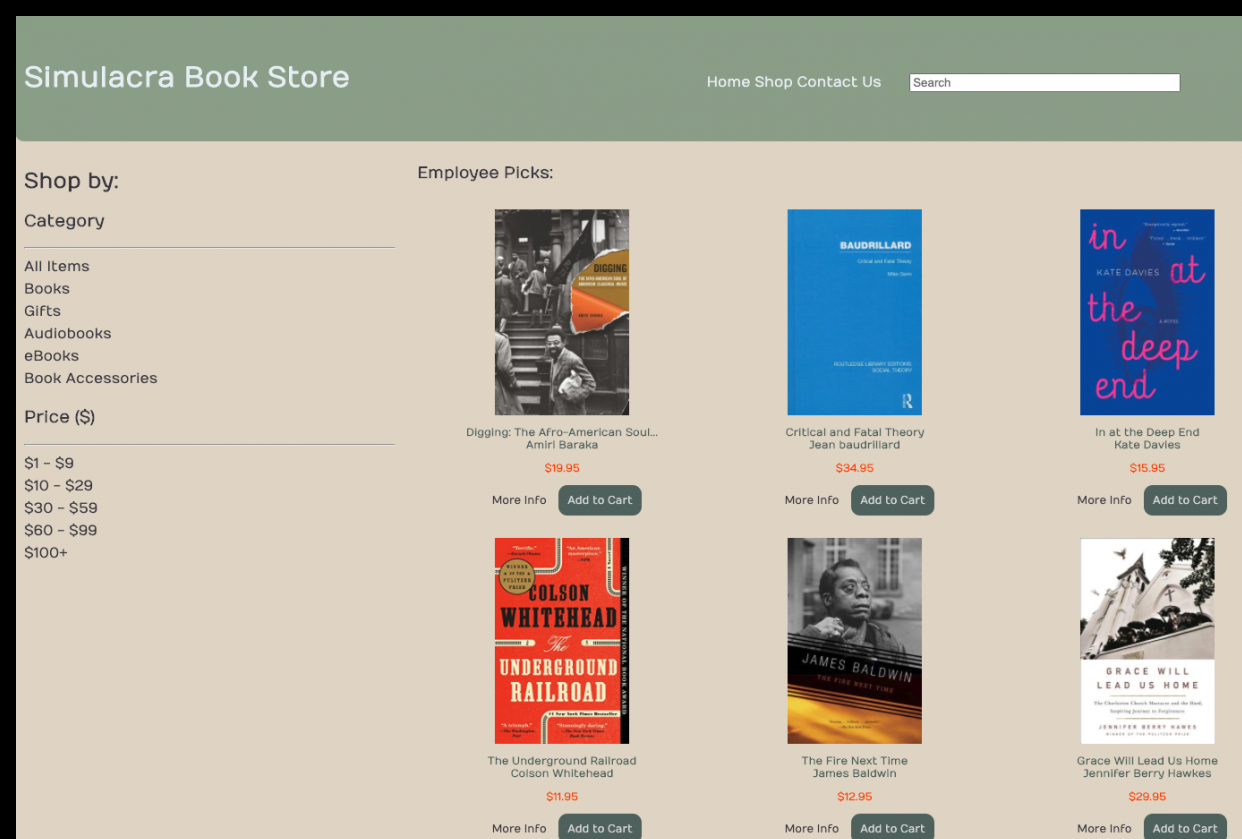
Task: View More Info for Grace Will Lead Us Home
Action: tap(1104, 828)
